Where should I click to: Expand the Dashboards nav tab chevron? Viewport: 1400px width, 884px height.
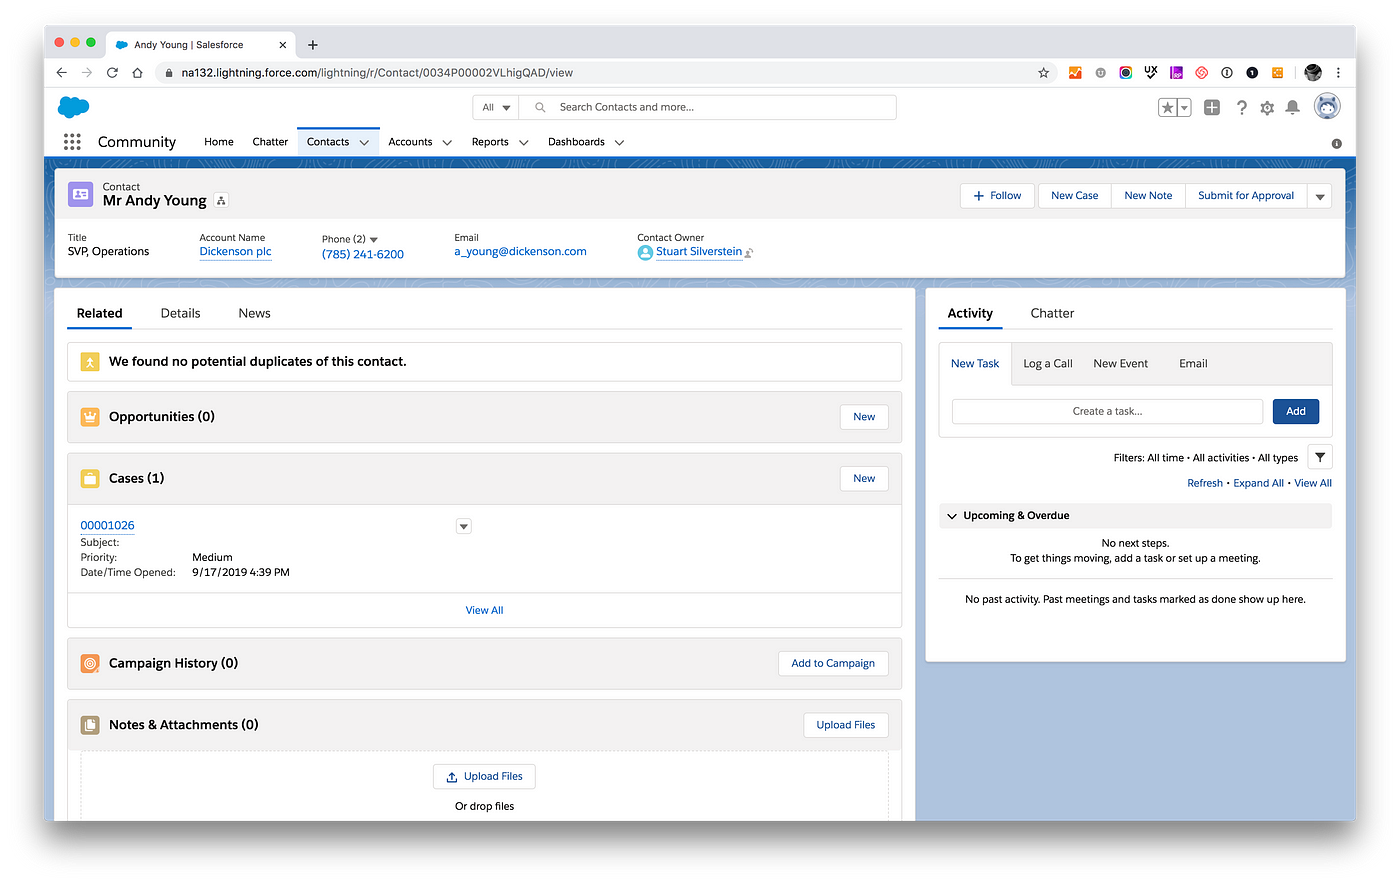point(619,143)
